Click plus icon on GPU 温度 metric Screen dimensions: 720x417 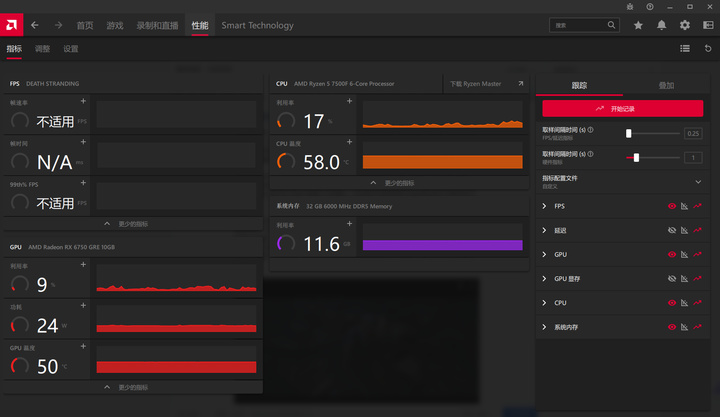tap(83, 346)
